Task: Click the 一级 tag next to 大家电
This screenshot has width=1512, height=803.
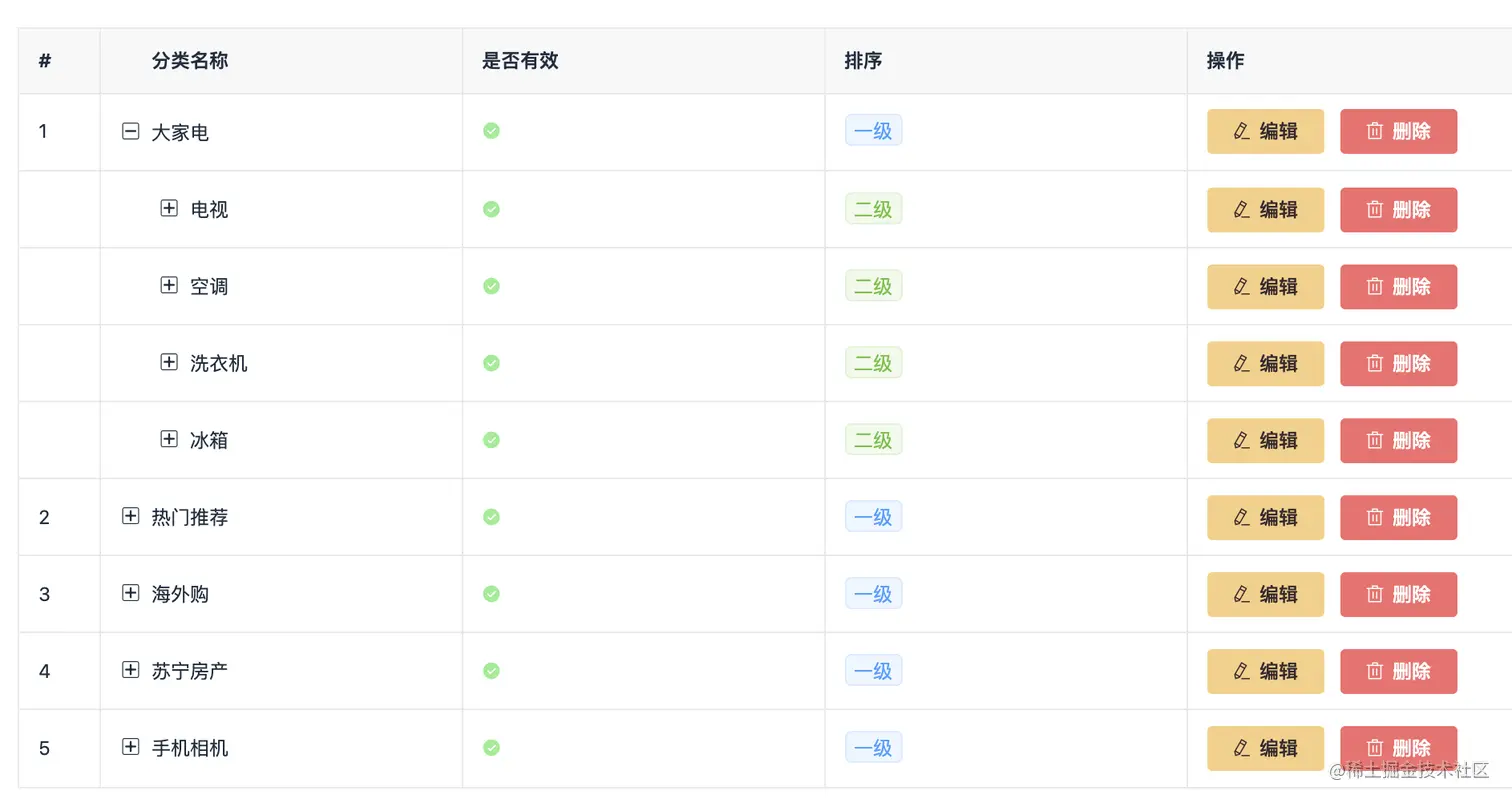Action: click(x=872, y=130)
